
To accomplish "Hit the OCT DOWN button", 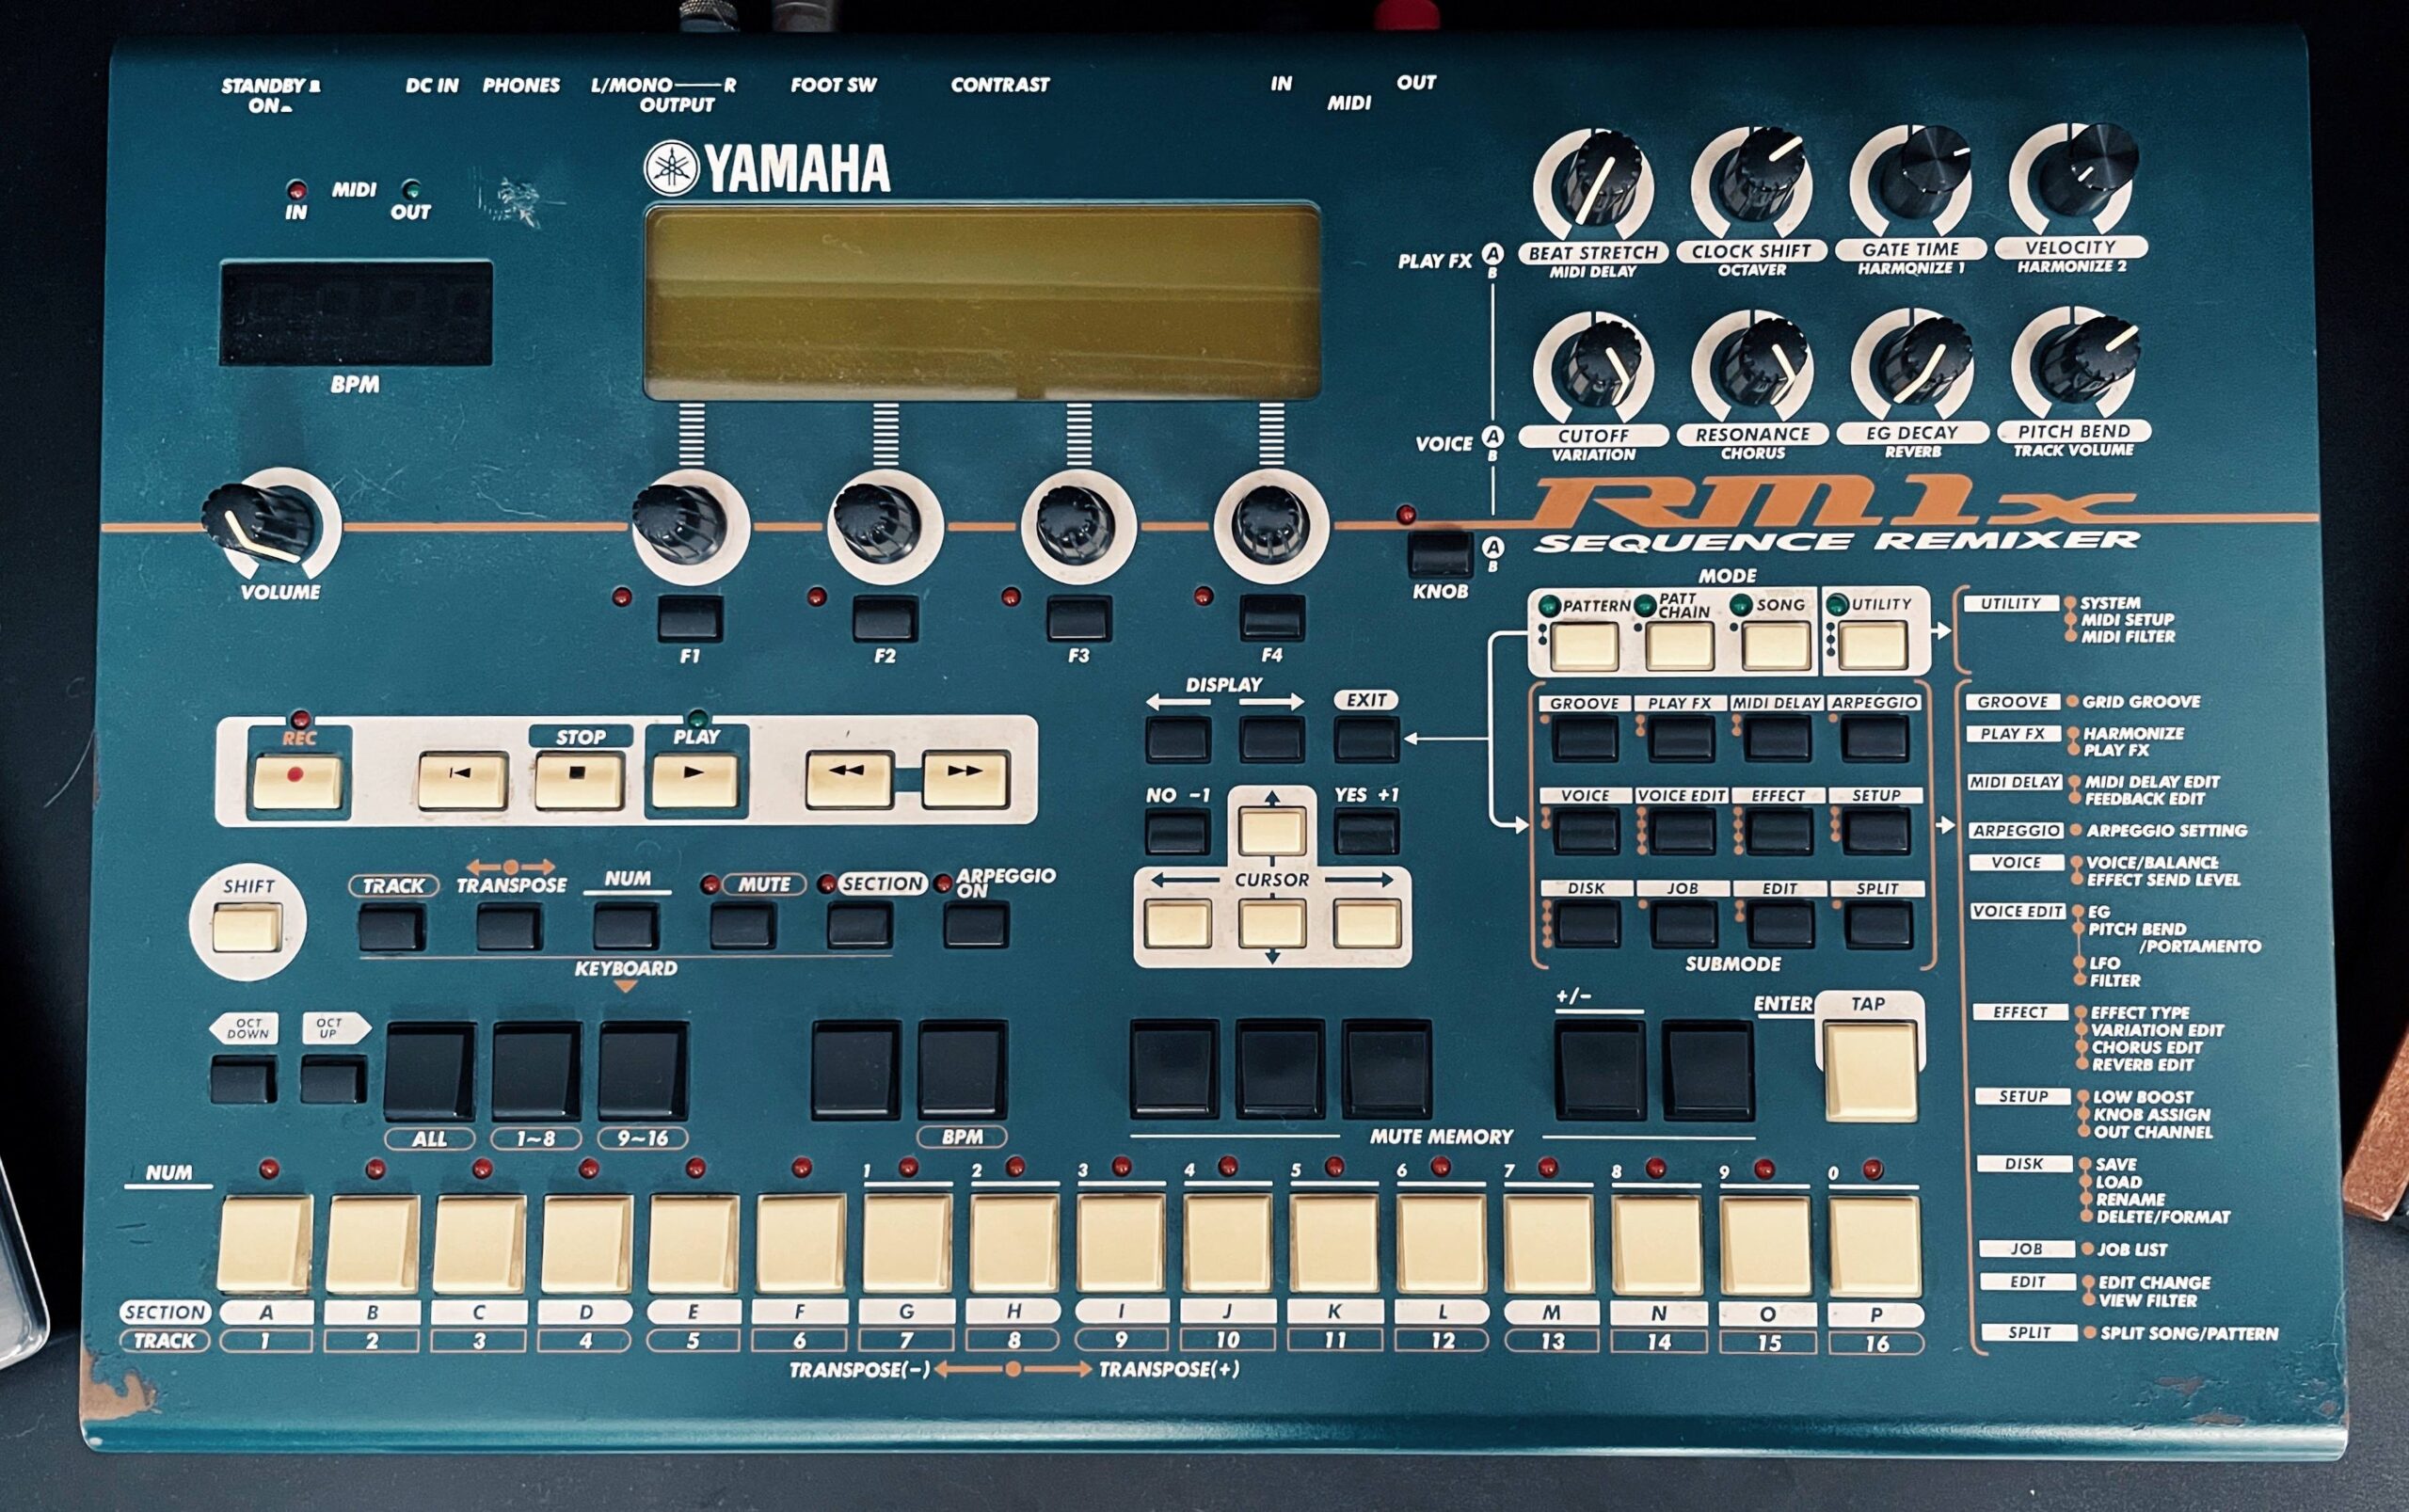I will pyautogui.click(x=244, y=1081).
